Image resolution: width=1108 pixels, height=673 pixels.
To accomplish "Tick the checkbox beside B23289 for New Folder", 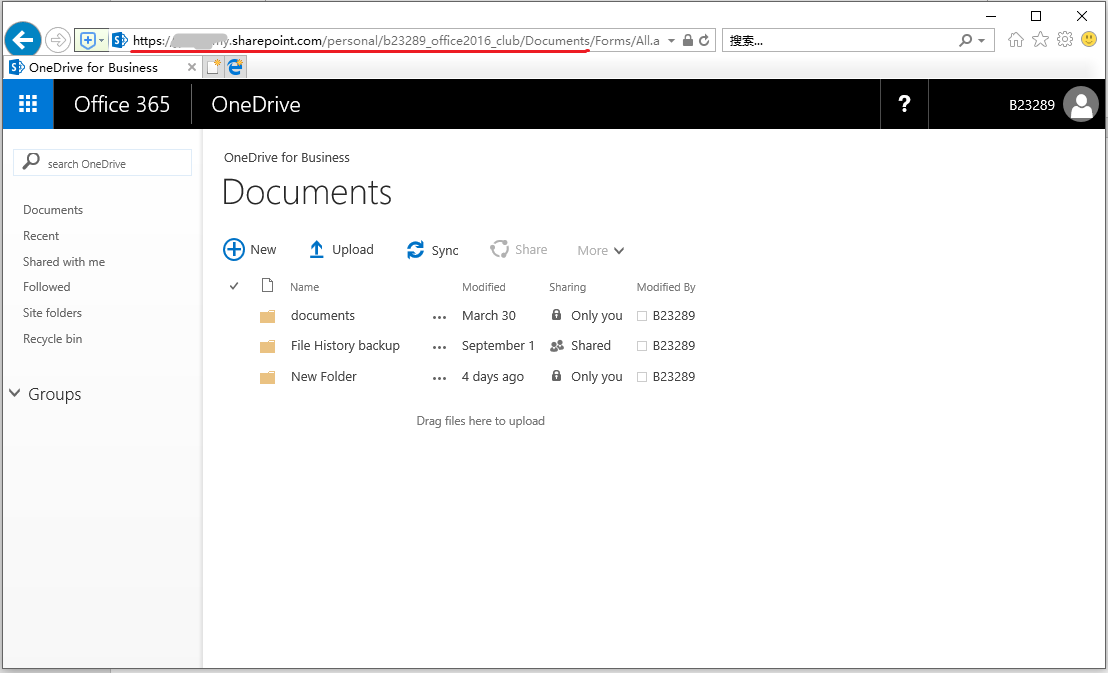I will coord(642,377).
